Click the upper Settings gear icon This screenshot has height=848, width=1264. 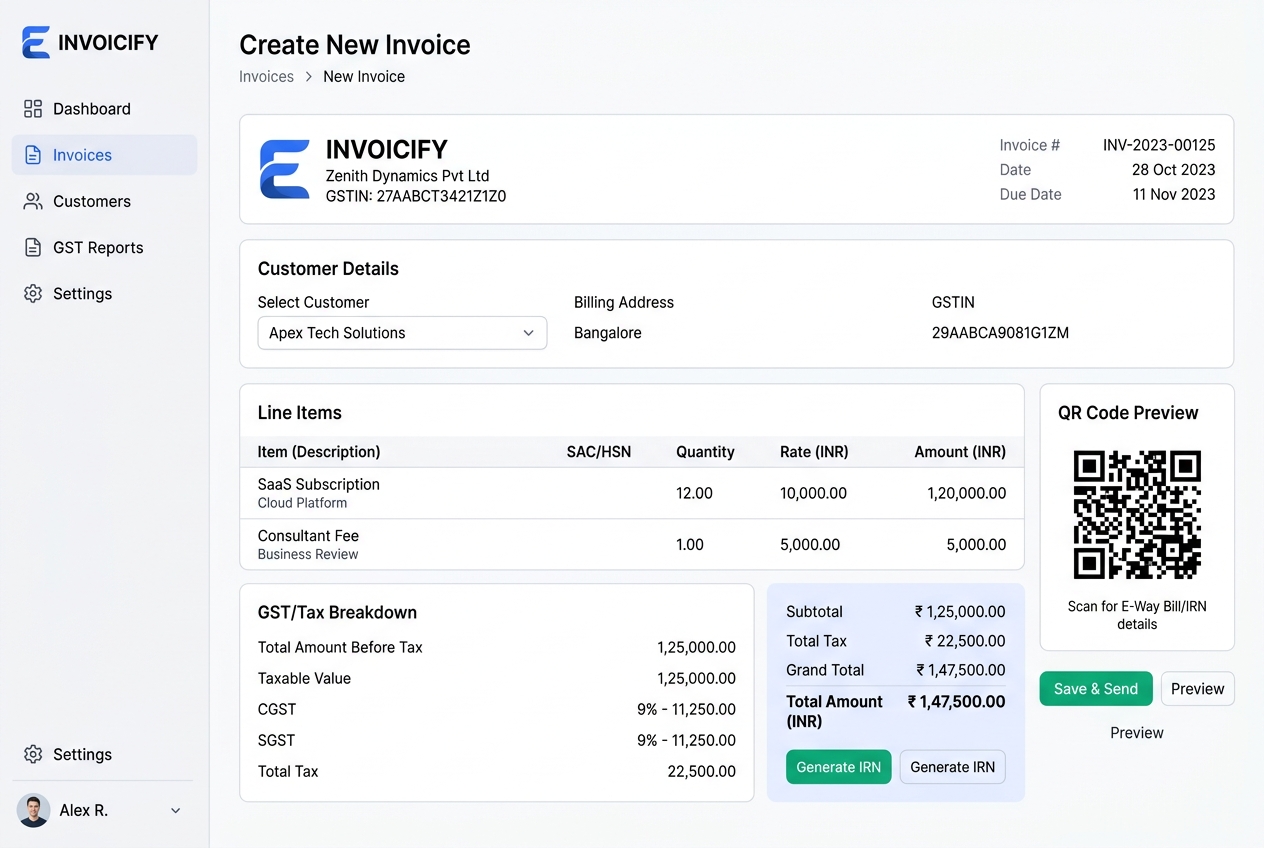coord(33,293)
